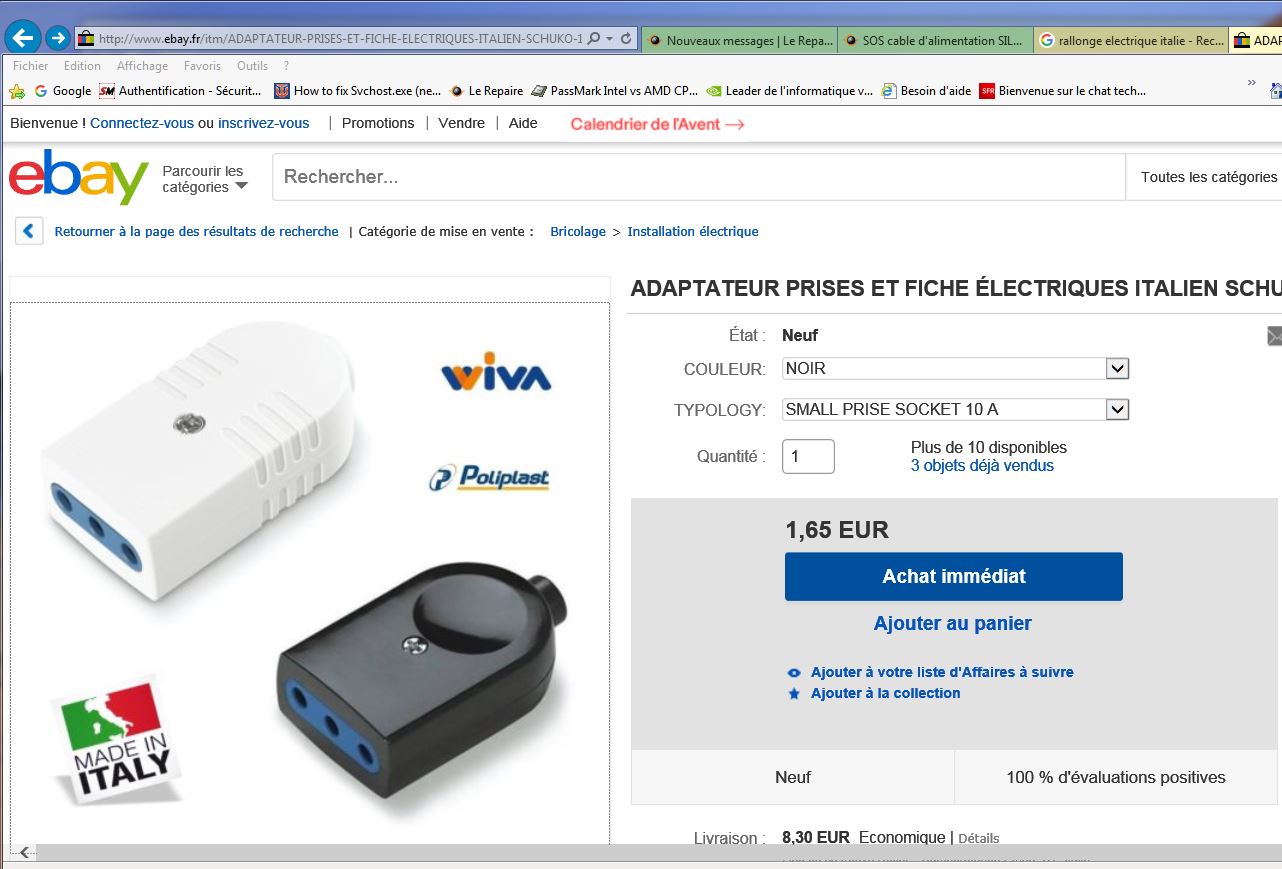Click the blue back chevron beside Retourner
Screen dimensions: 1282x869
(29, 231)
